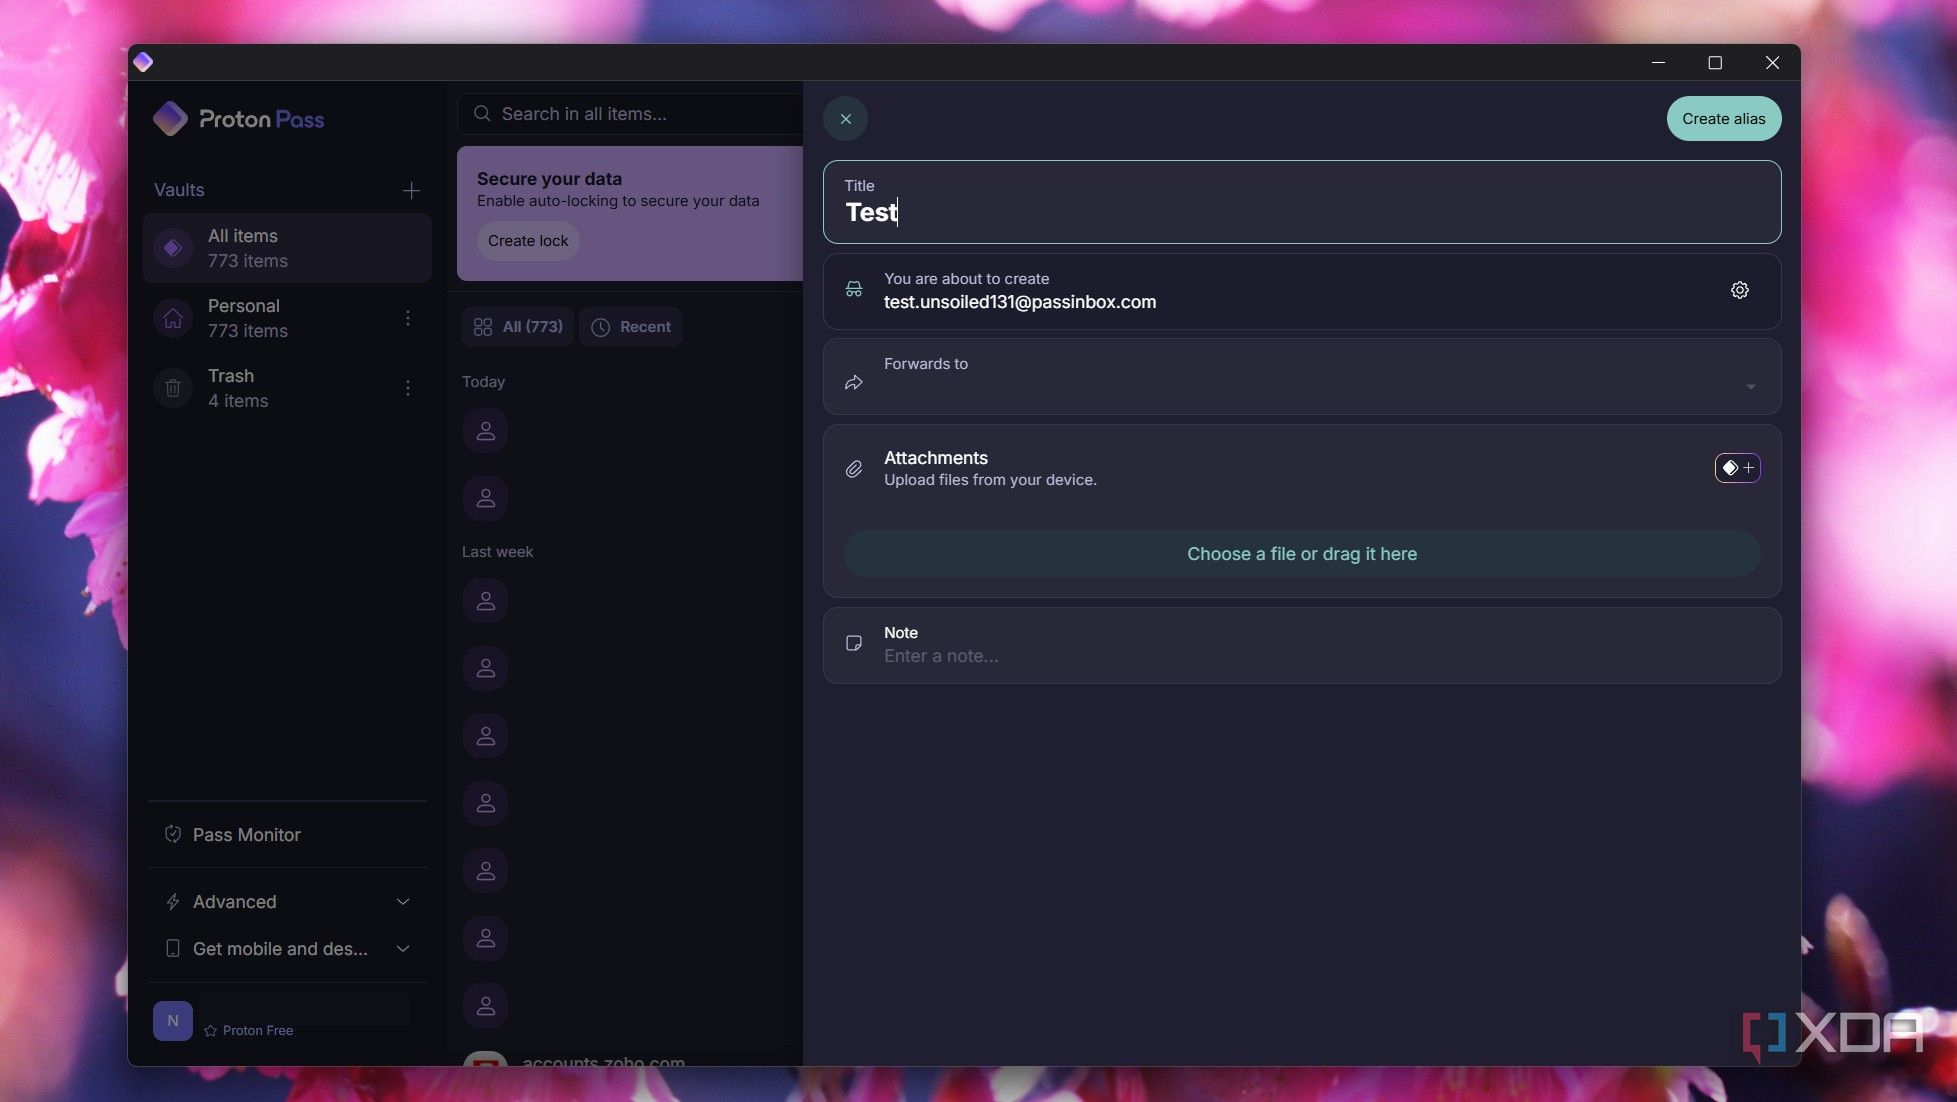
Task: Click the note icon beside Note
Action: click(853, 644)
